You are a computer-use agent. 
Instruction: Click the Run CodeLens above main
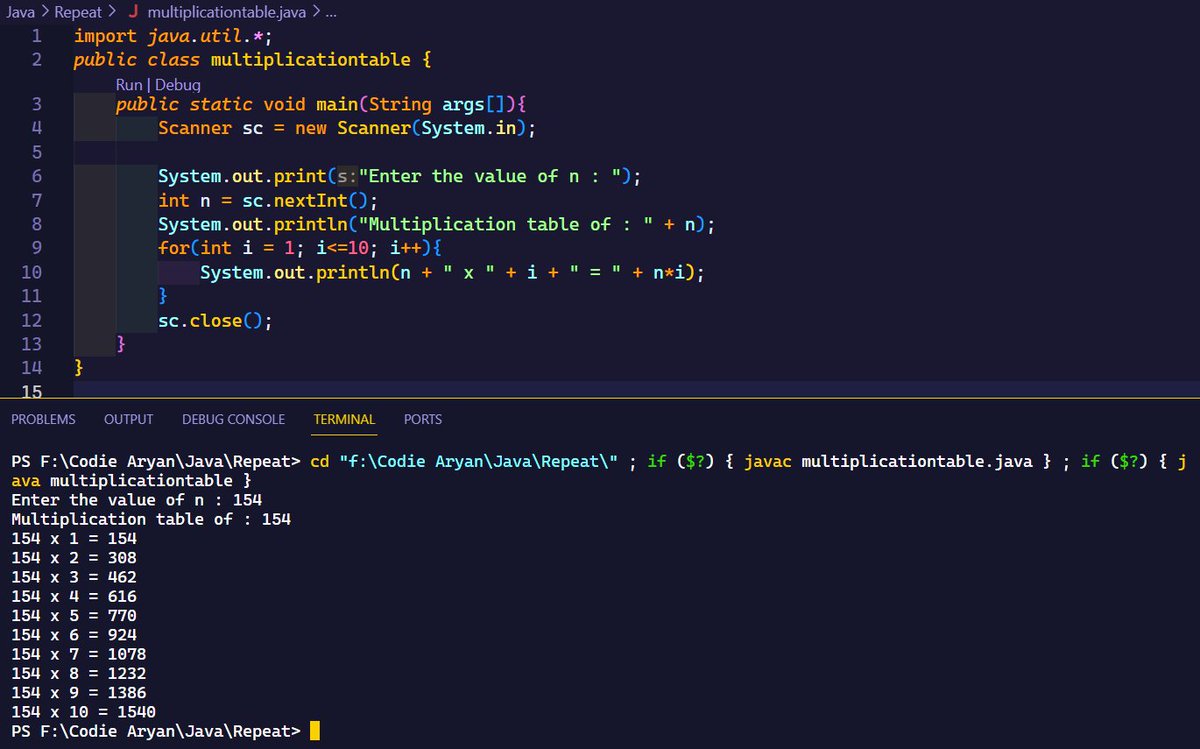pos(129,85)
